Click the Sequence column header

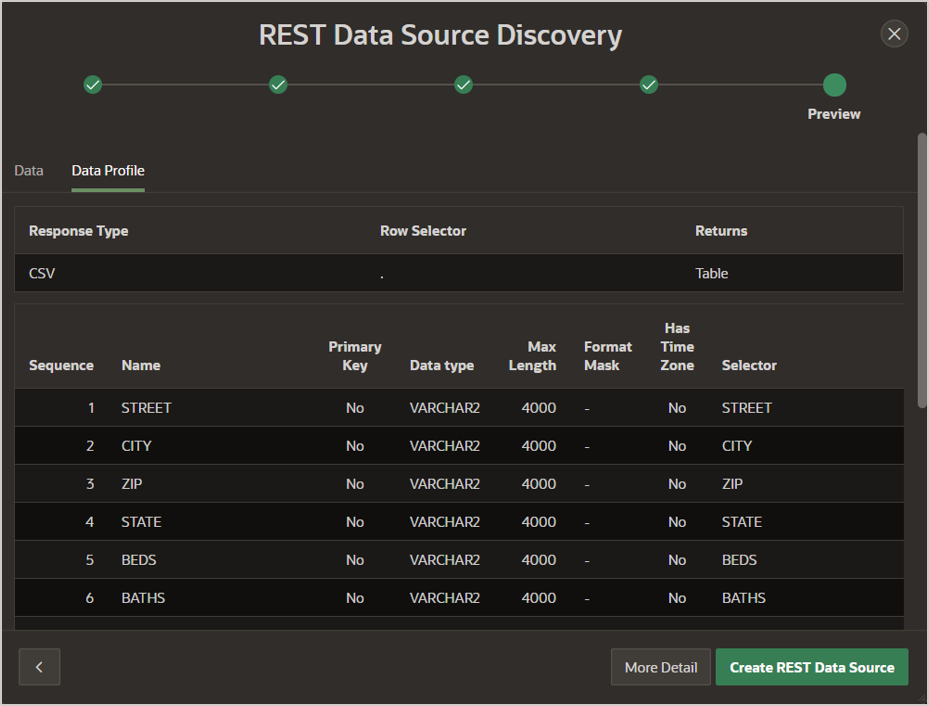click(61, 366)
